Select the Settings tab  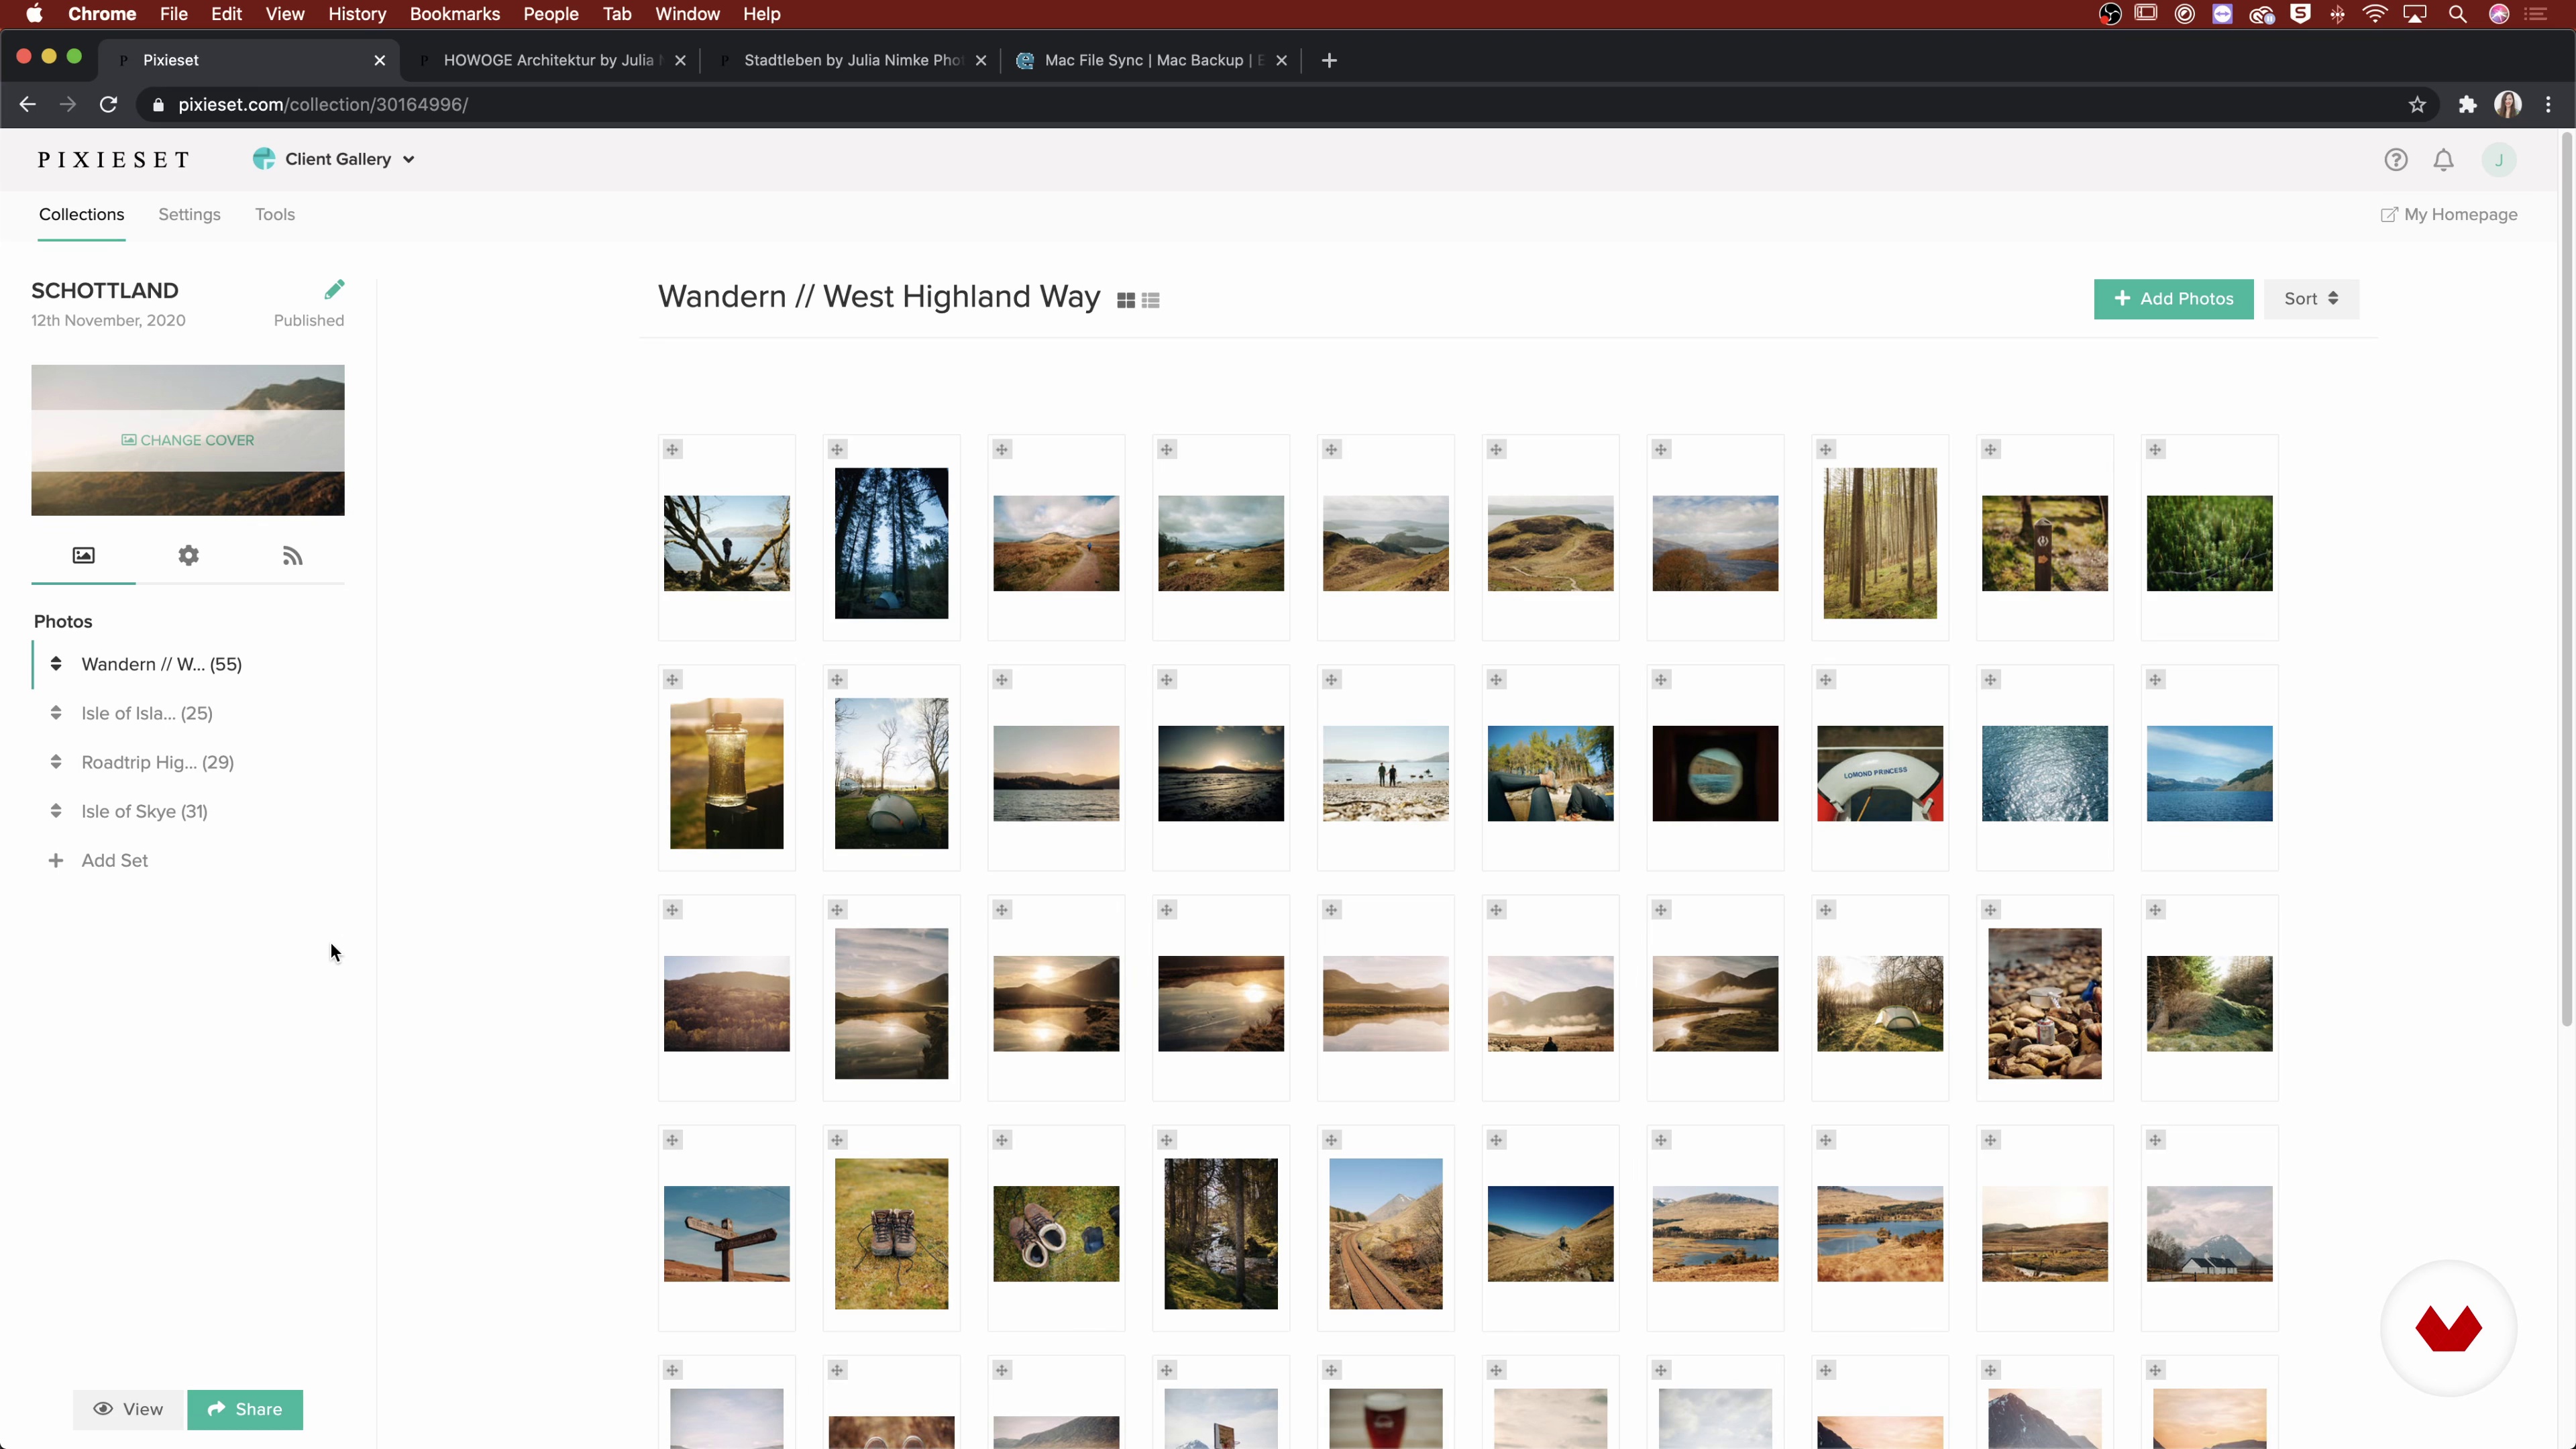click(x=190, y=215)
